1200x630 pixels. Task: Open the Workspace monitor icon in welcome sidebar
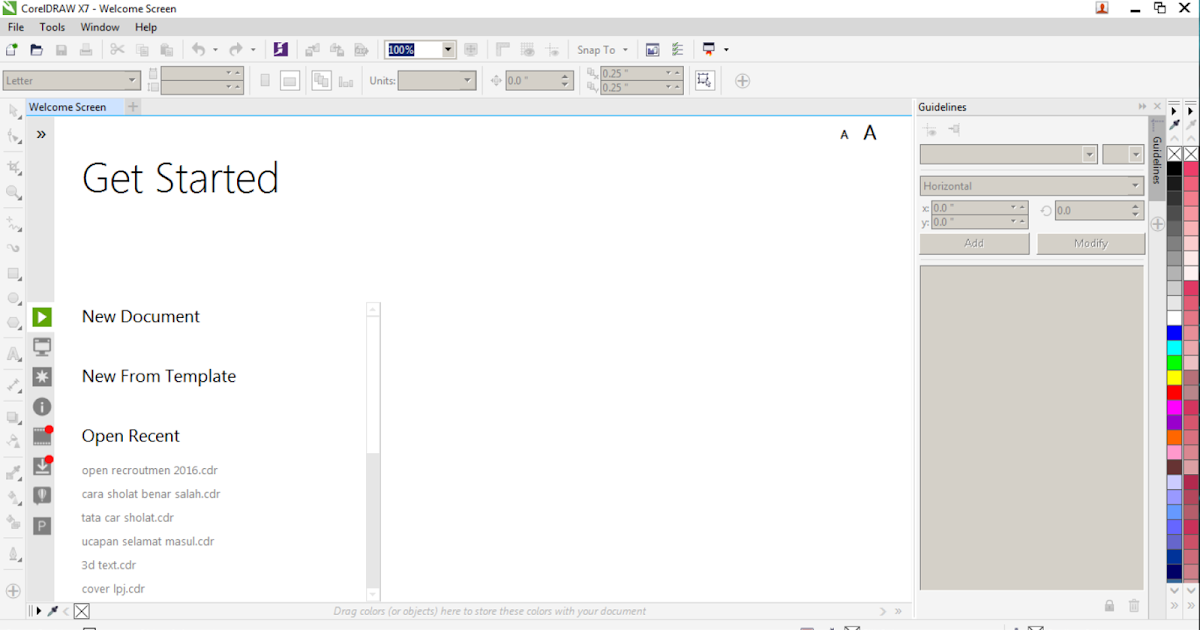pyautogui.click(x=42, y=347)
